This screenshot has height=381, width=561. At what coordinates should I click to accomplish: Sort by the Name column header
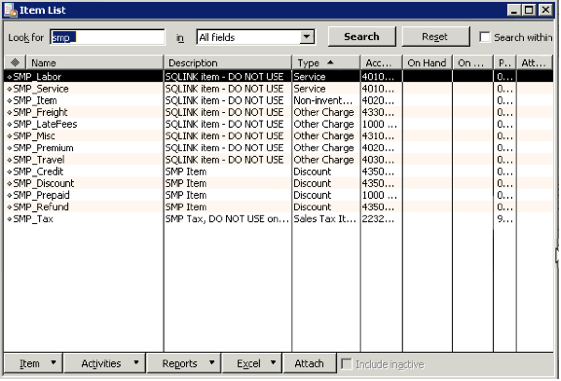(x=95, y=63)
